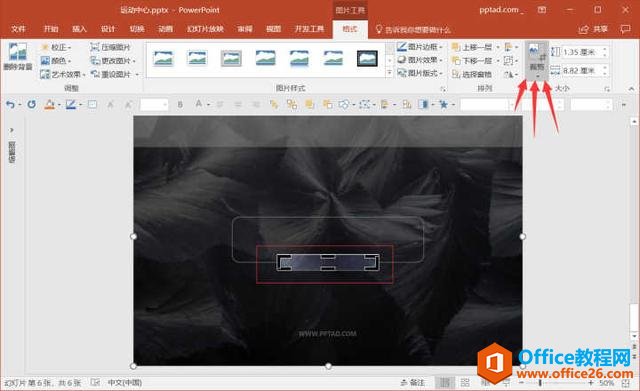The image size is (640, 391).
Task: Click the Rotate objects icon
Action: pyautogui.click(x=510, y=74)
